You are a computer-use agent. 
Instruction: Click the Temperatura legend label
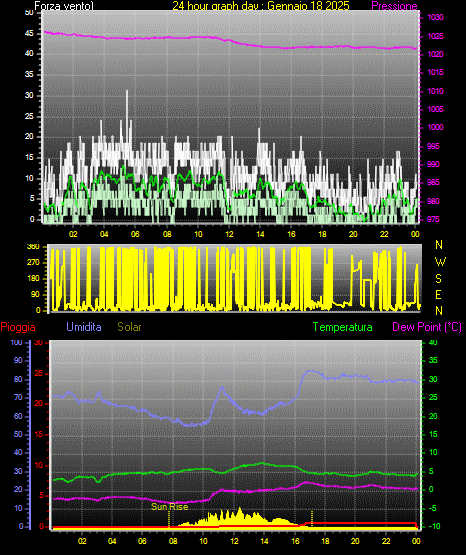tap(342, 327)
